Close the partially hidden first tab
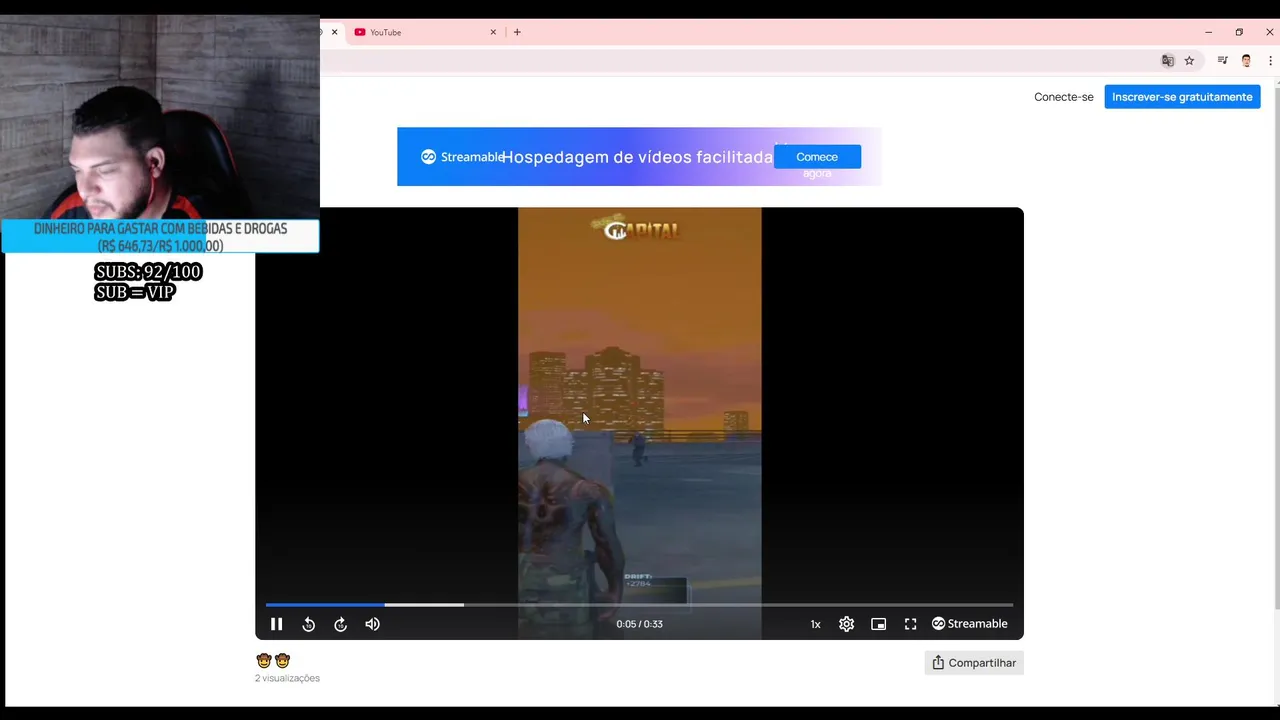The image size is (1280, 720). tap(334, 32)
